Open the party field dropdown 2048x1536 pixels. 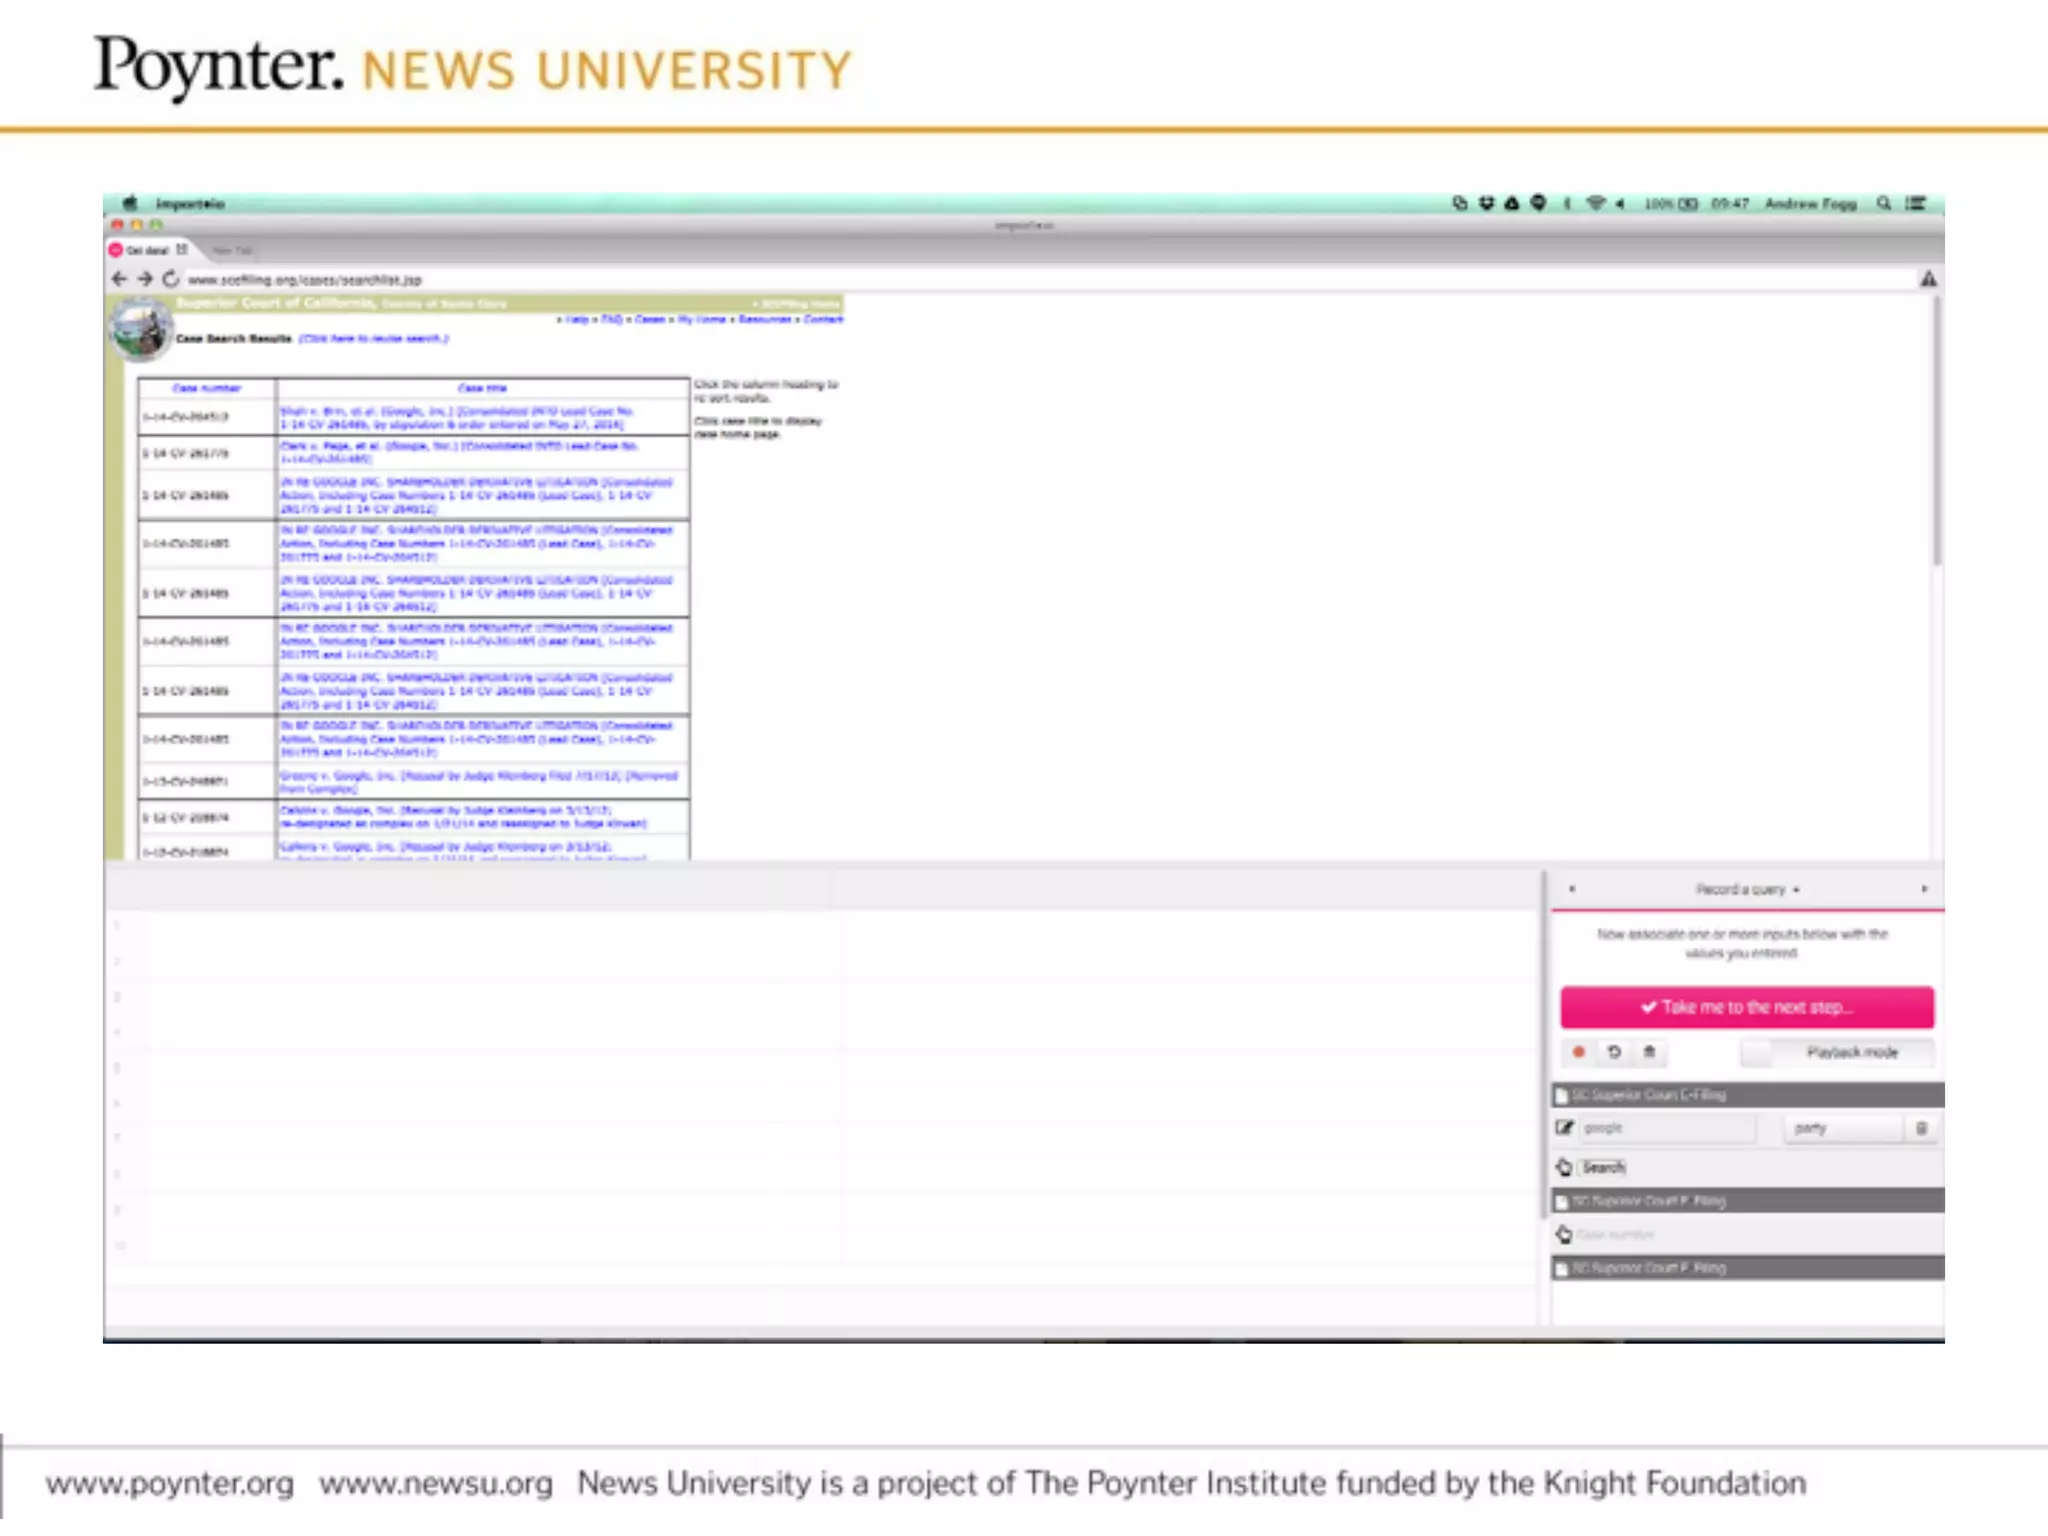coord(1842,1128)
